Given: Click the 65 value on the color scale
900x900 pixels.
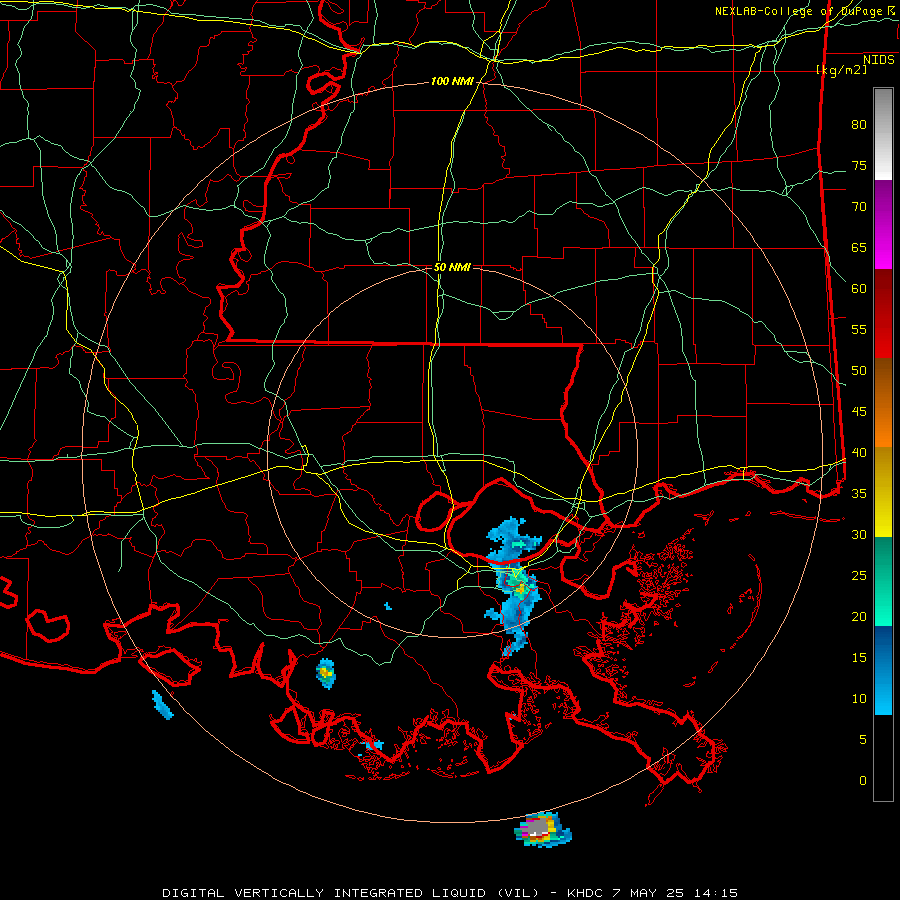Looking at the screenshot, I should tap(859, 248).
